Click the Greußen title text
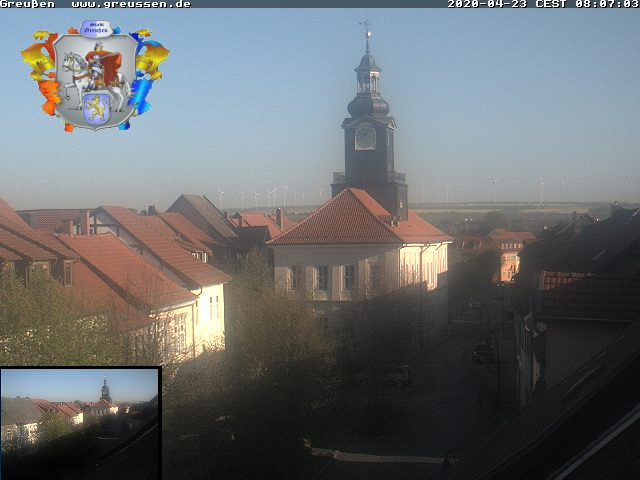This screenshot has width=640, height=480. point(27,4)
